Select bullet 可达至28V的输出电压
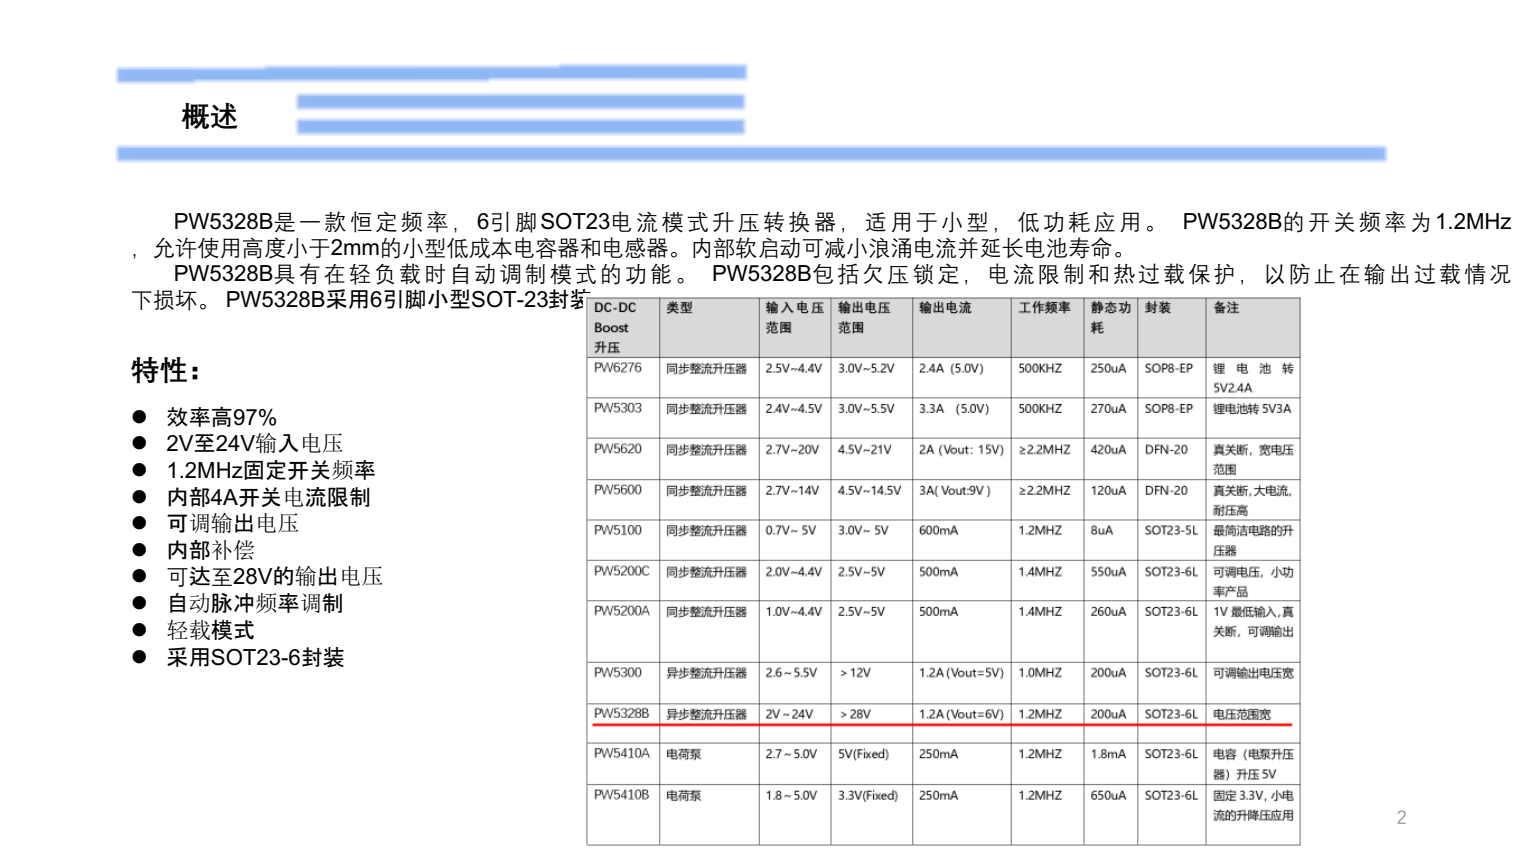 [x=274, y=576]
